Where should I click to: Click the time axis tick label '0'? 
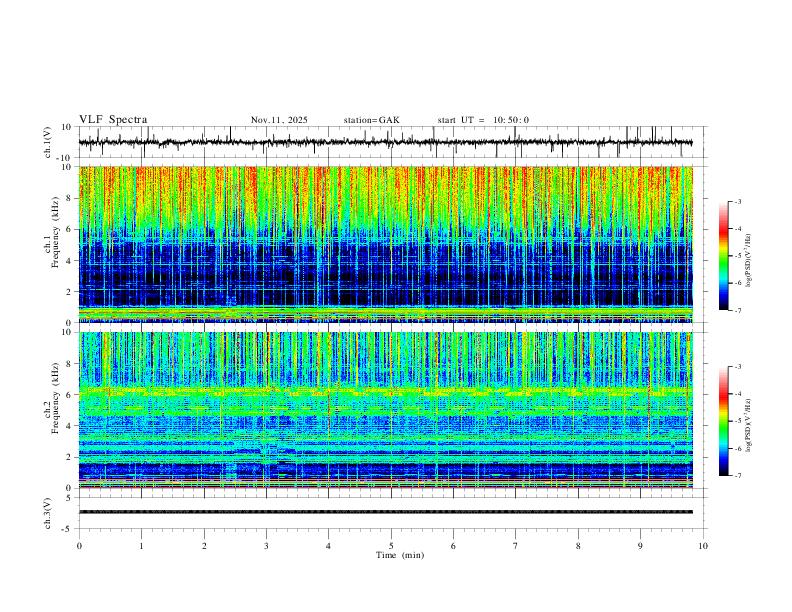[79, 546]
